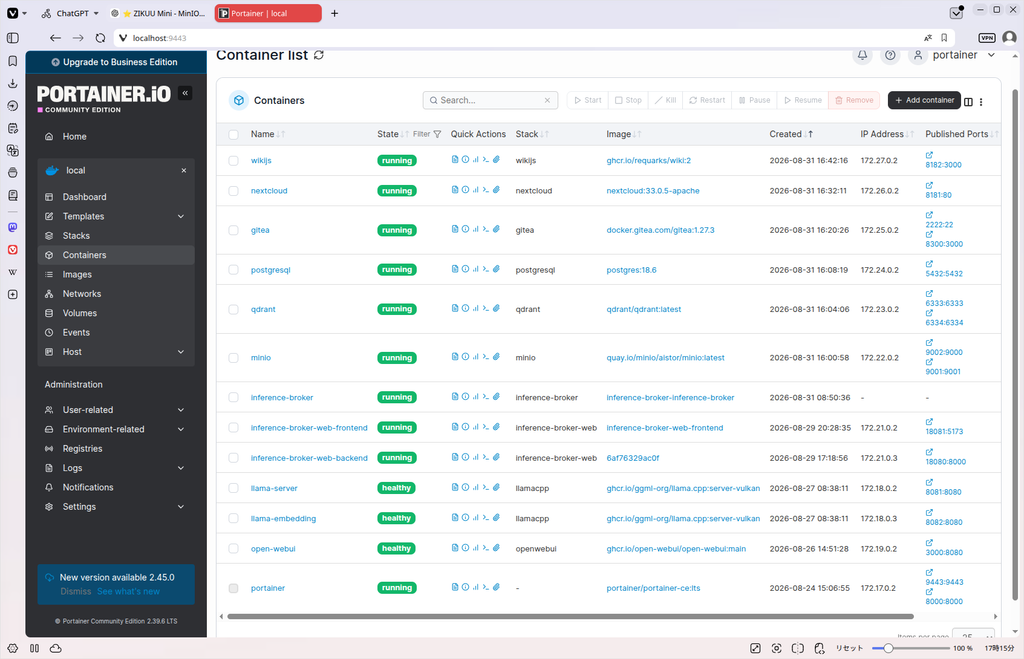1024x659 pixels.
Task: Check the qdrant container row
Action: 233,309
